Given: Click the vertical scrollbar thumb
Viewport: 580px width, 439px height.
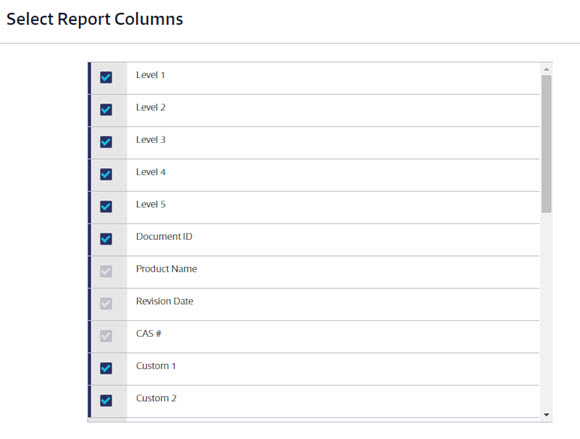Looking at the screenshot, I should coord(546,144).
